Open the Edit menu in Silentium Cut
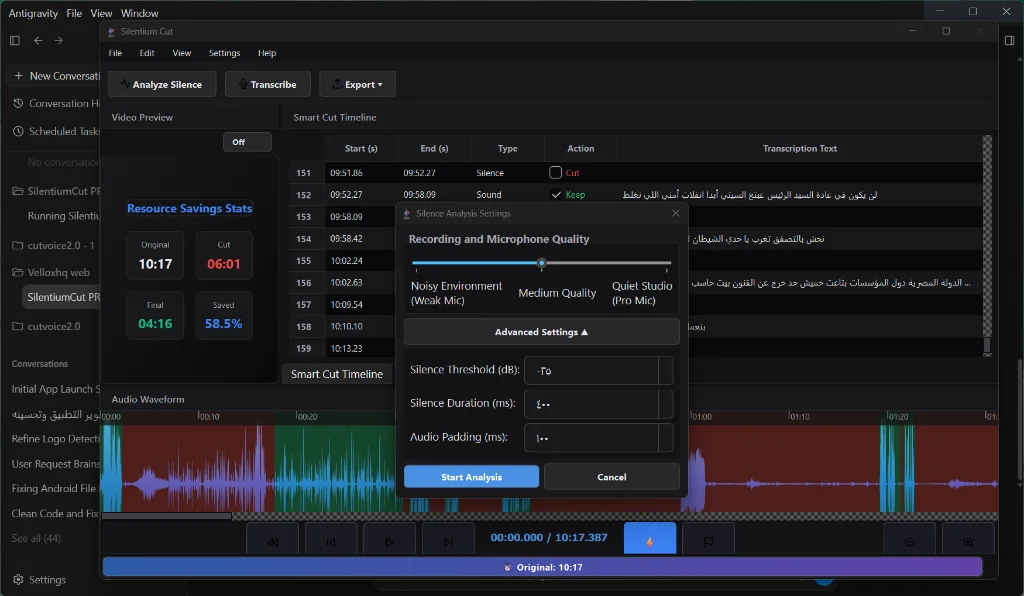Viewport: 1024px width, 596px height. (x=147, y=53)
